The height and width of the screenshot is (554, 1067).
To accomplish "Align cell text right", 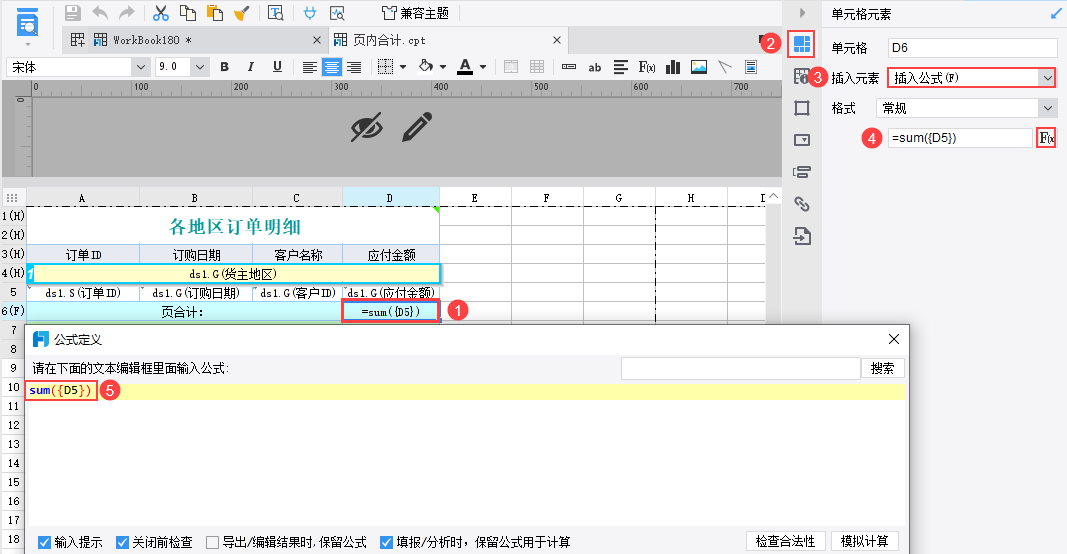I will click(354, 67).
